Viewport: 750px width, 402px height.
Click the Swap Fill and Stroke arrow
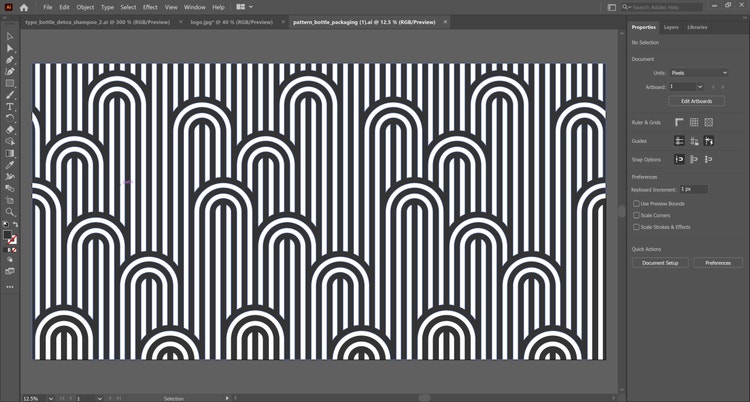click(x=15, y=224)
